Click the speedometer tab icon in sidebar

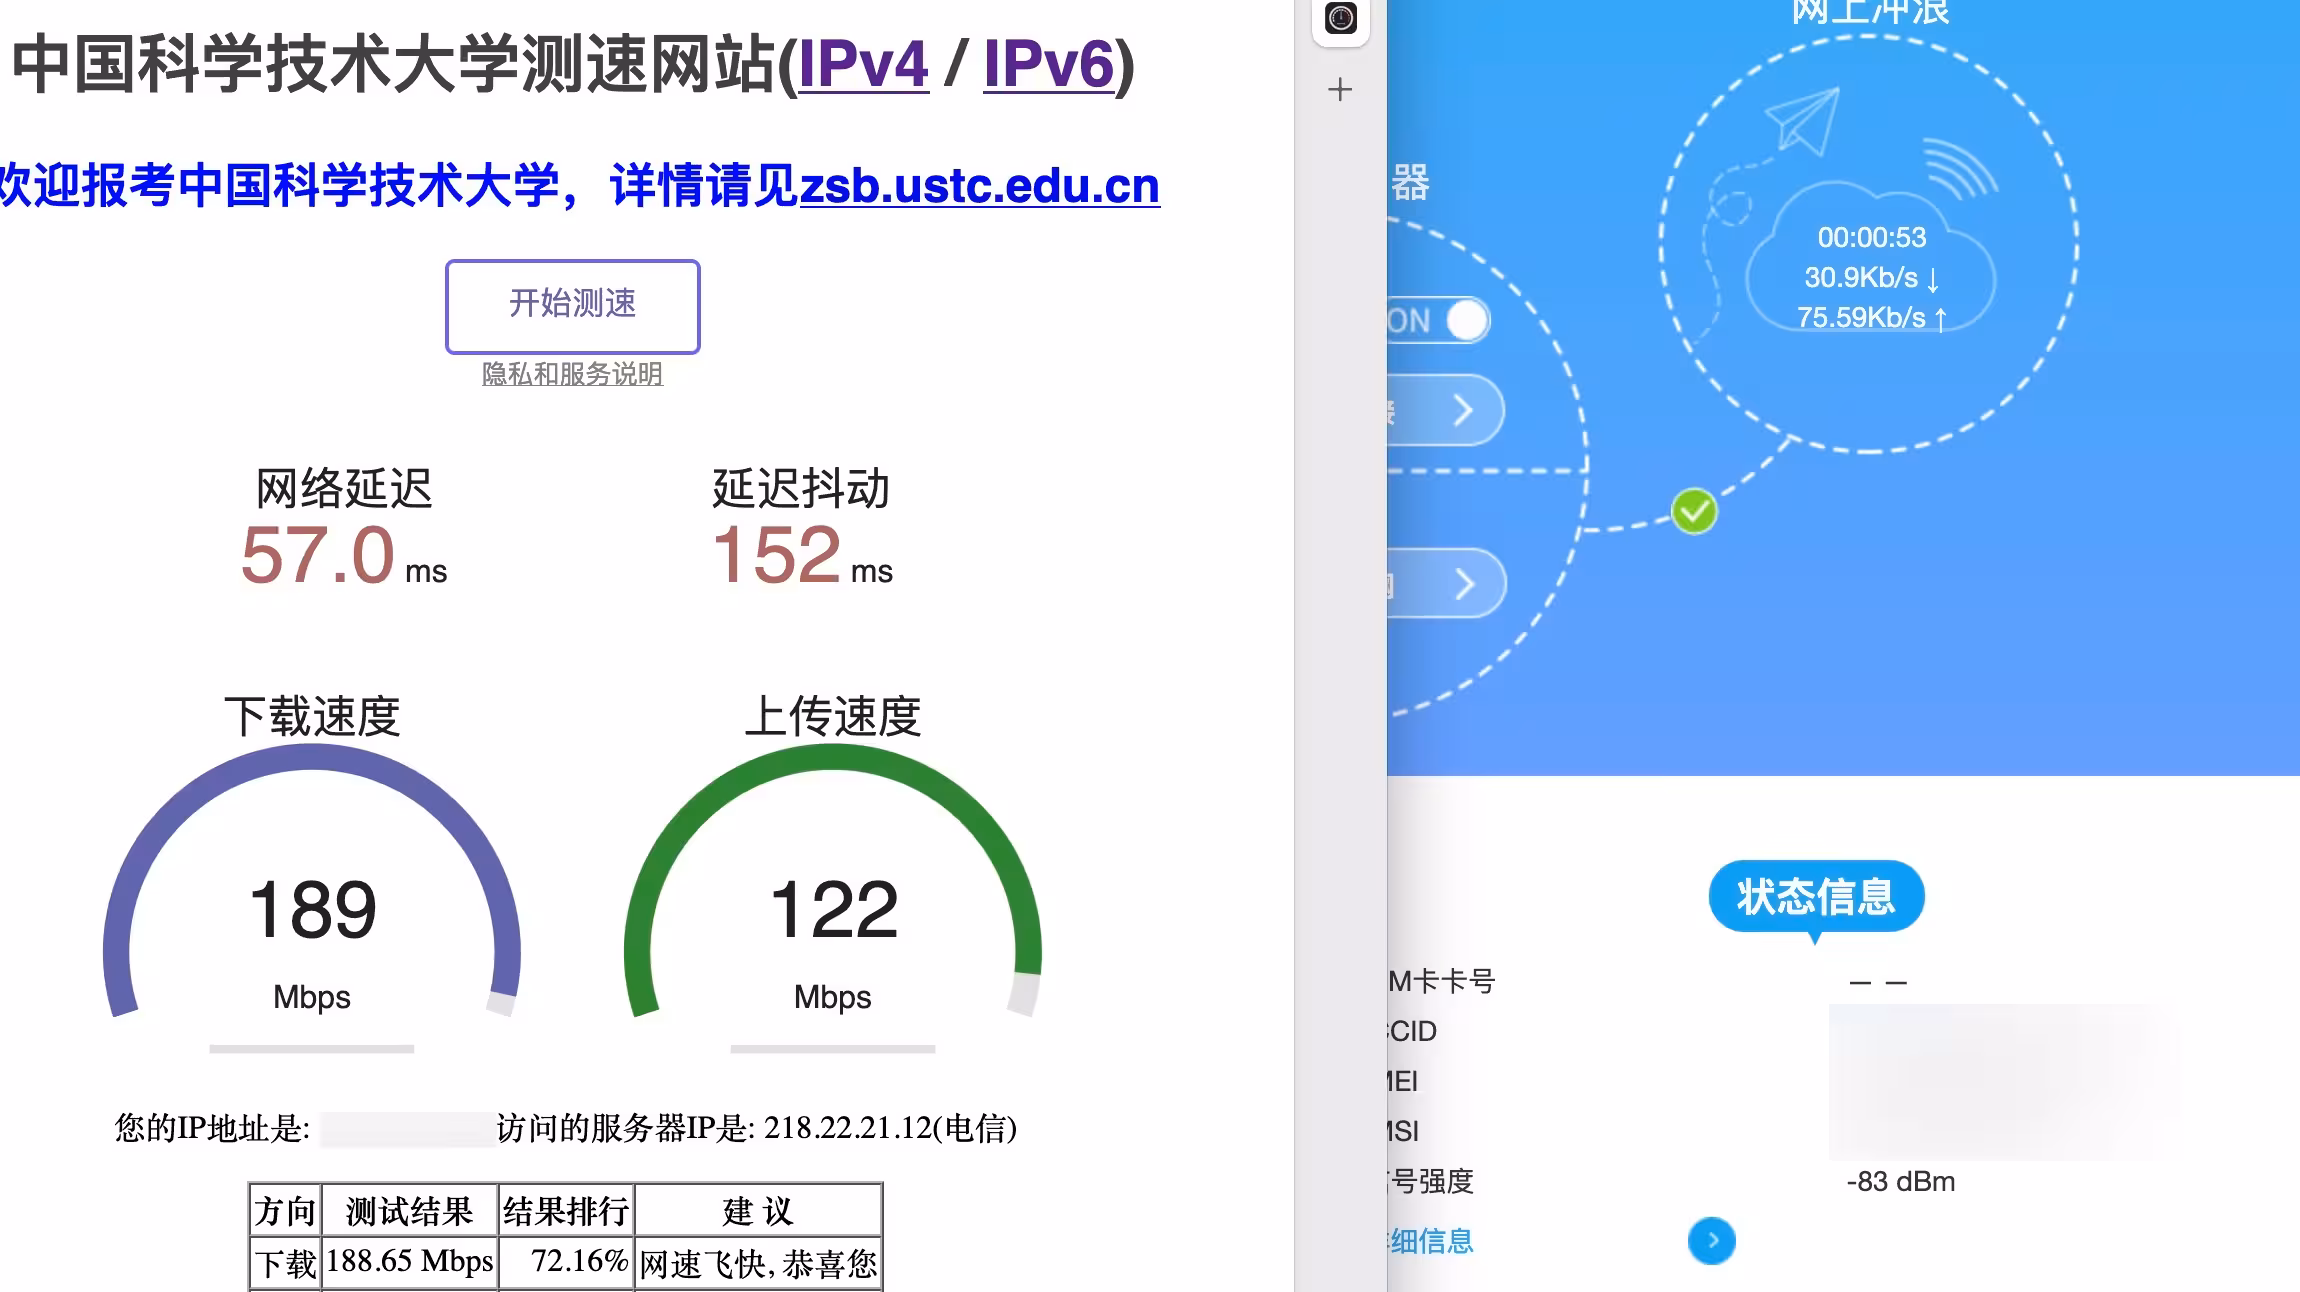(1340, 18)
